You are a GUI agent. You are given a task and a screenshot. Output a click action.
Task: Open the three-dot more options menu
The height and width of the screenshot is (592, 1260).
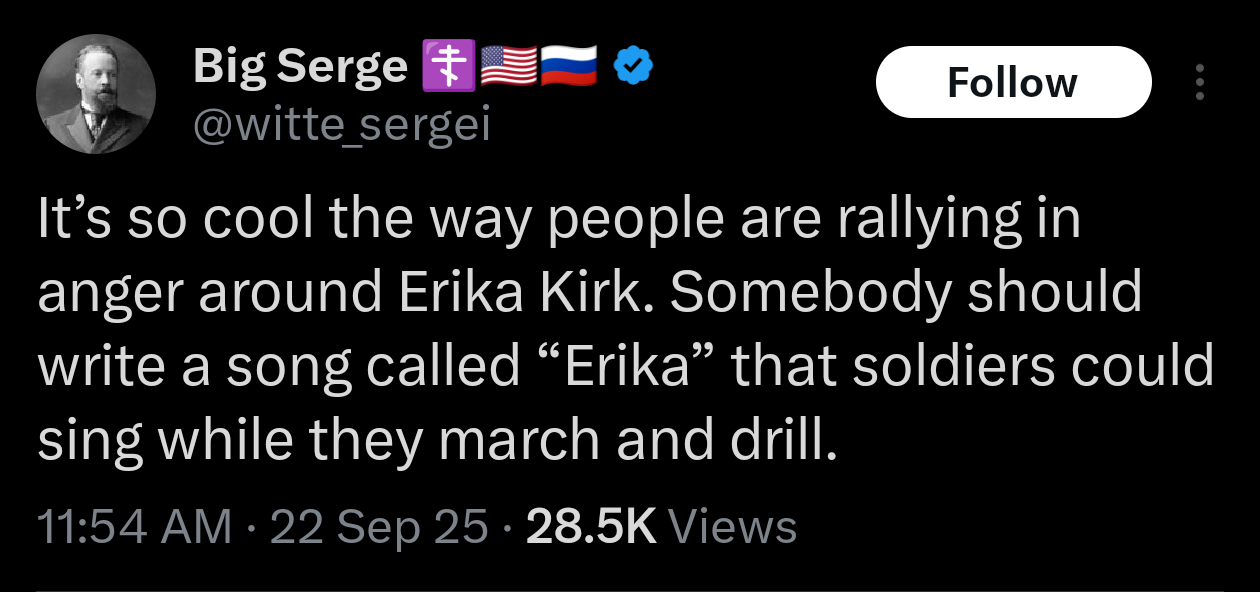click(1201, 83)
